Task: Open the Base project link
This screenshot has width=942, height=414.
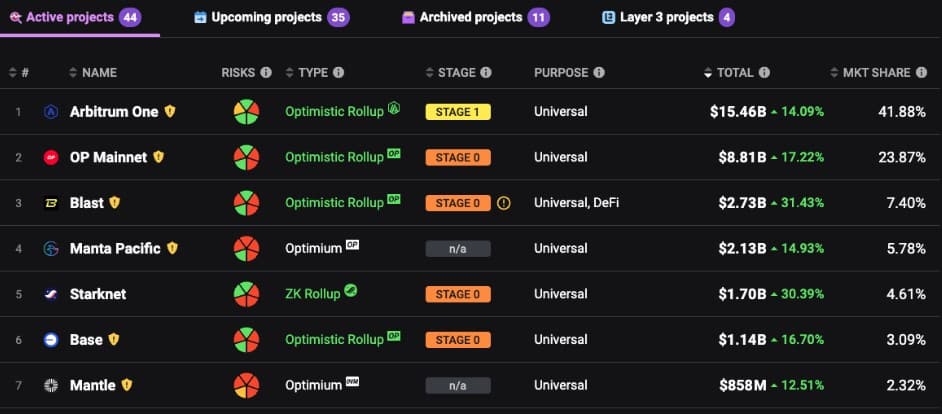Action: [86, 340]
